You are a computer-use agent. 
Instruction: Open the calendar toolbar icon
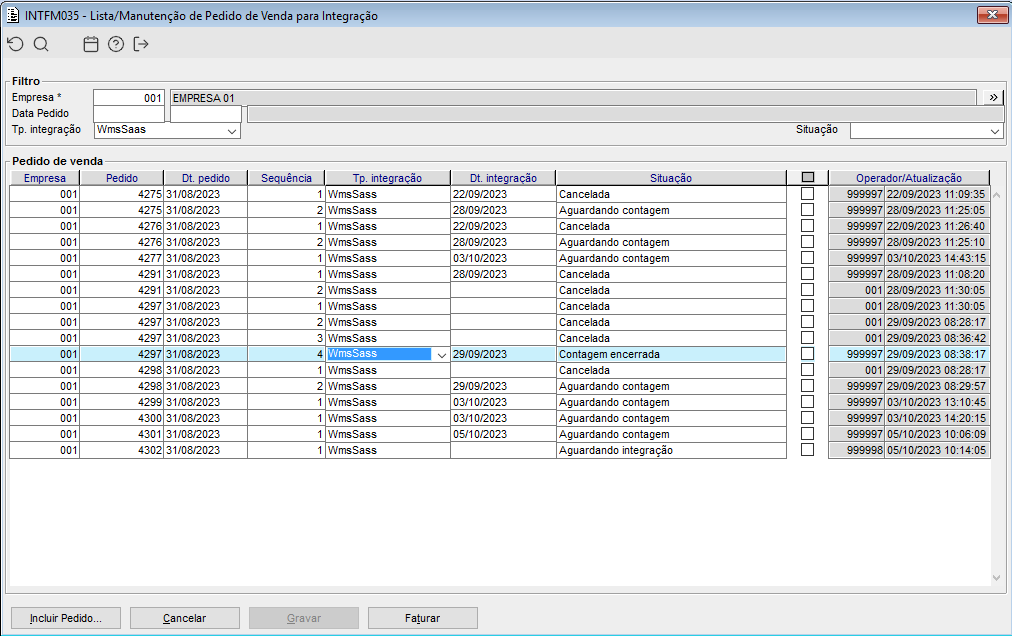91,44
